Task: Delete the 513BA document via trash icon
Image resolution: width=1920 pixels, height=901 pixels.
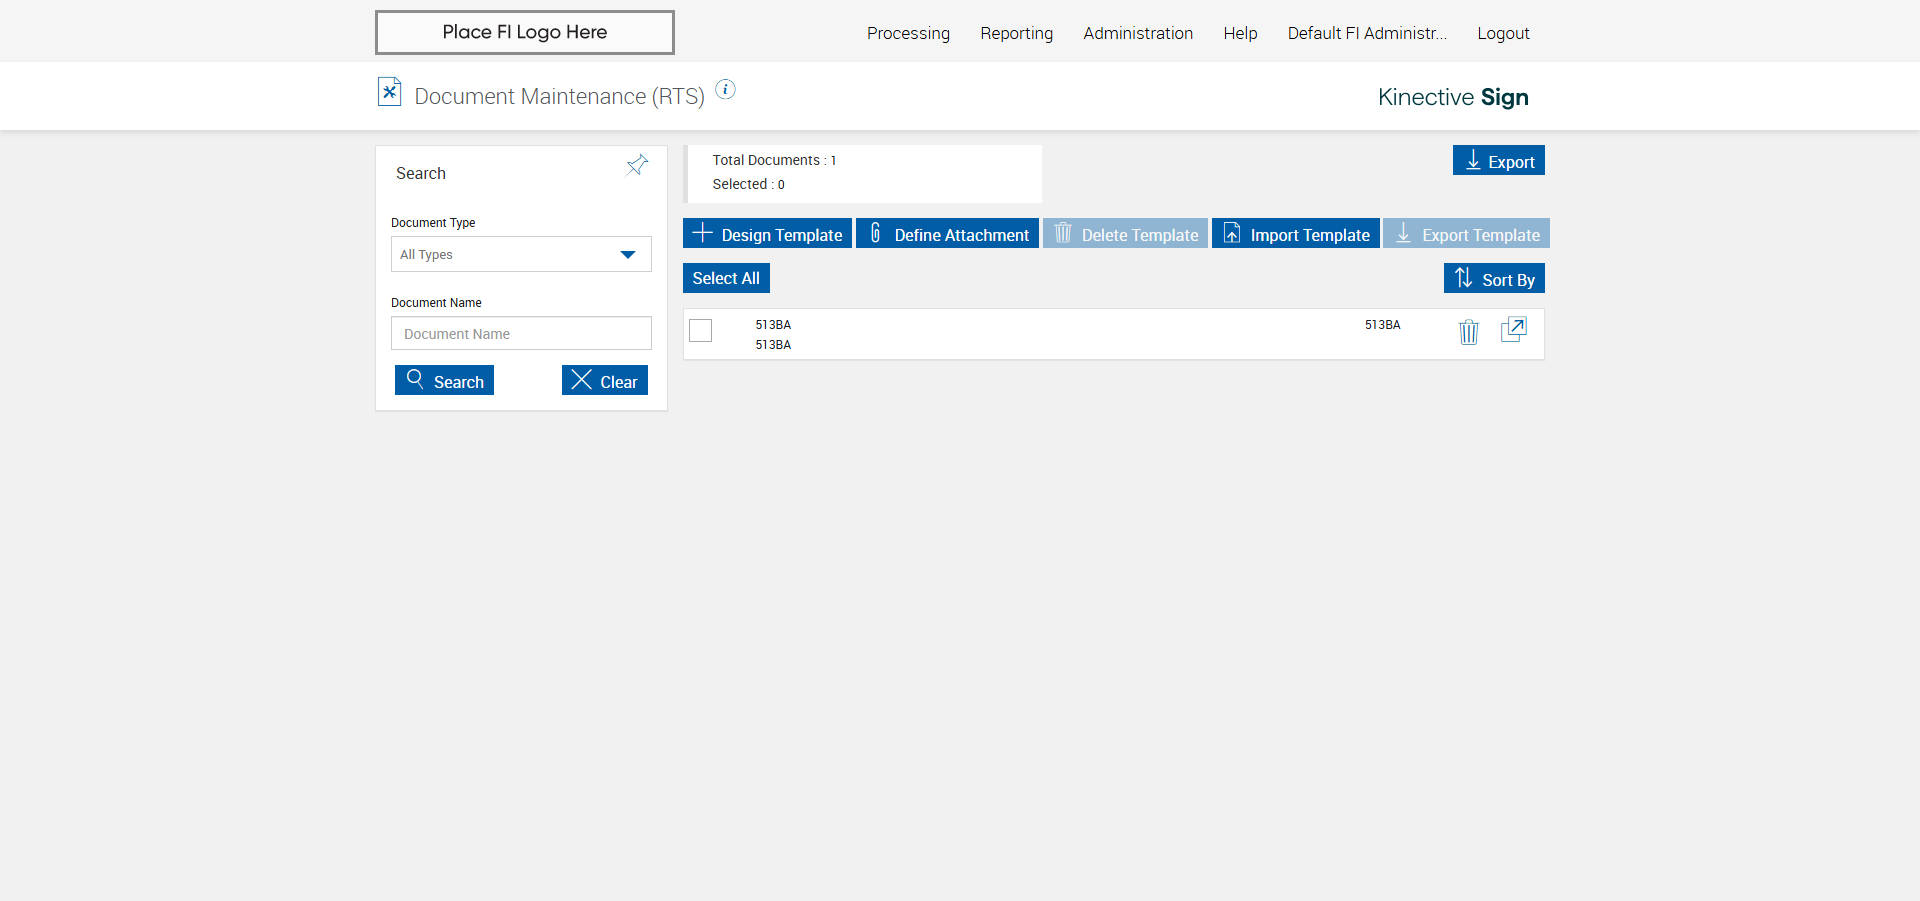Action: [x=1468, y=331]
